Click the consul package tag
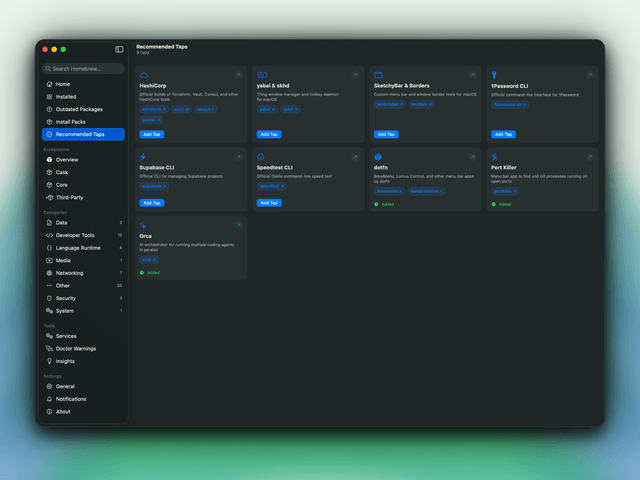Image resolution: width=640 pixels, height=480 pixels. click(x=206, y=109)
